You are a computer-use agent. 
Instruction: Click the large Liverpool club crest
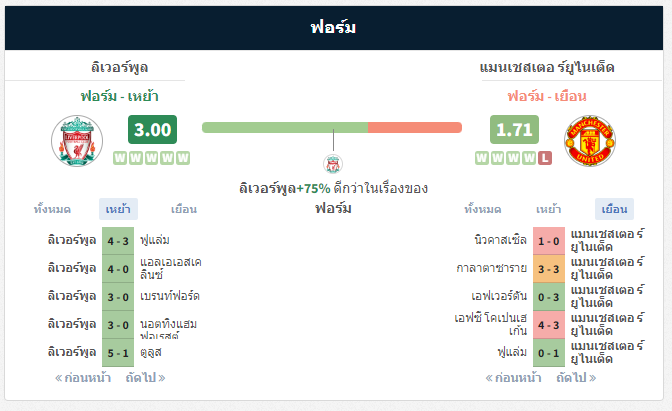tap(77, 141)
